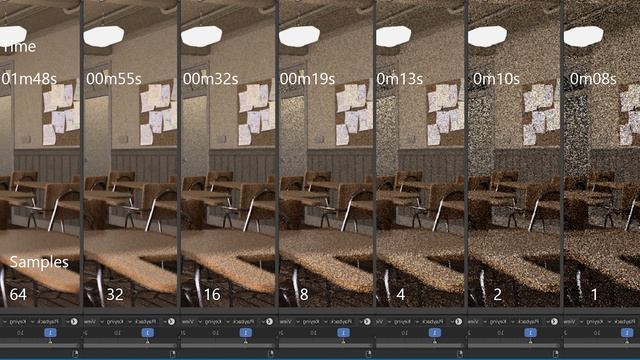Image resolution: width=640 pixels, height=360 pixels.
Task: Click the status bar mouse icon under the 8-sample render
Action: click(369, 353)
